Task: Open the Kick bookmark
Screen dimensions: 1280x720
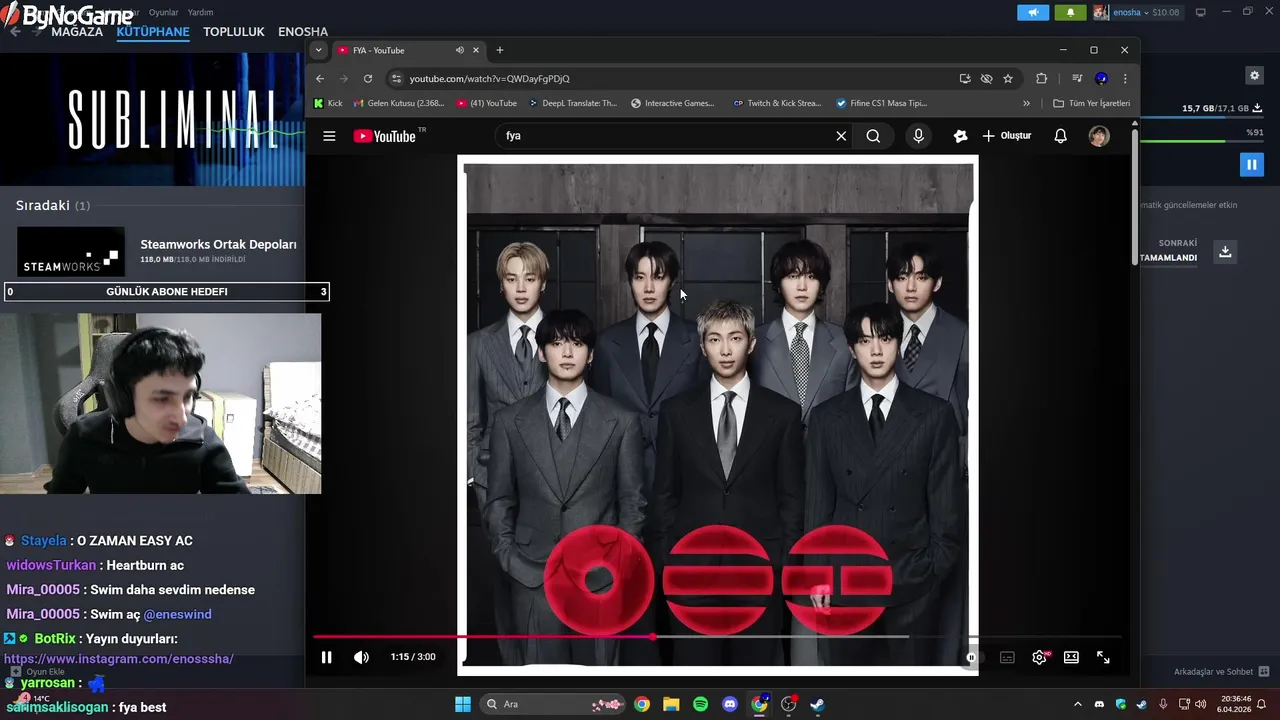Action: (328, 103)
